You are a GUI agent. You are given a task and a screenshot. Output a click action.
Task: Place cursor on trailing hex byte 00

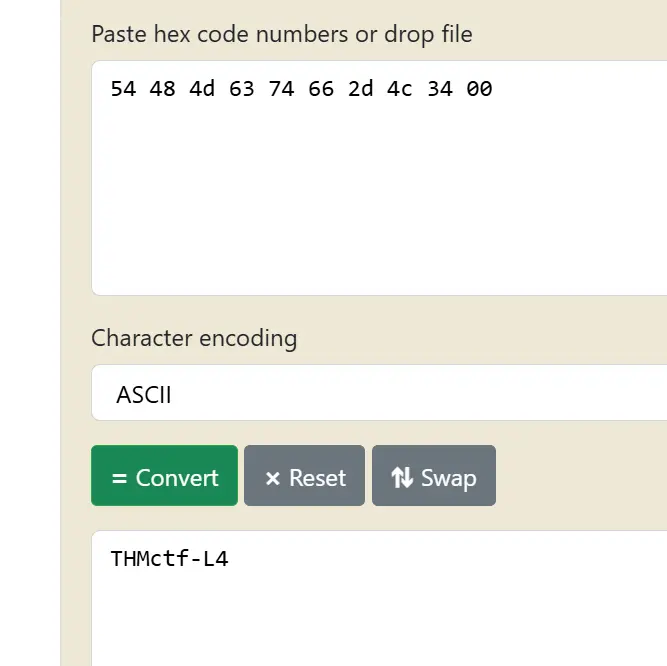click(479, 89)
